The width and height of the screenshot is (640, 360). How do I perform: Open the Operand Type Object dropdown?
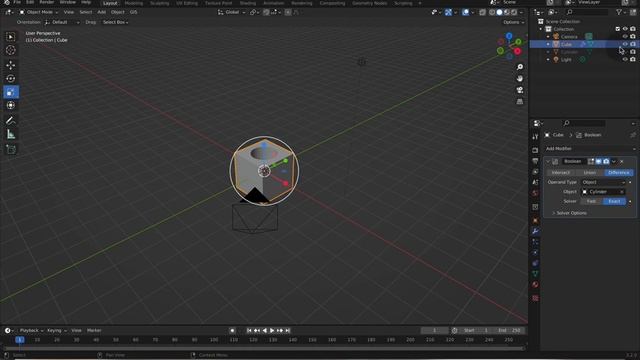pos(603,182)
